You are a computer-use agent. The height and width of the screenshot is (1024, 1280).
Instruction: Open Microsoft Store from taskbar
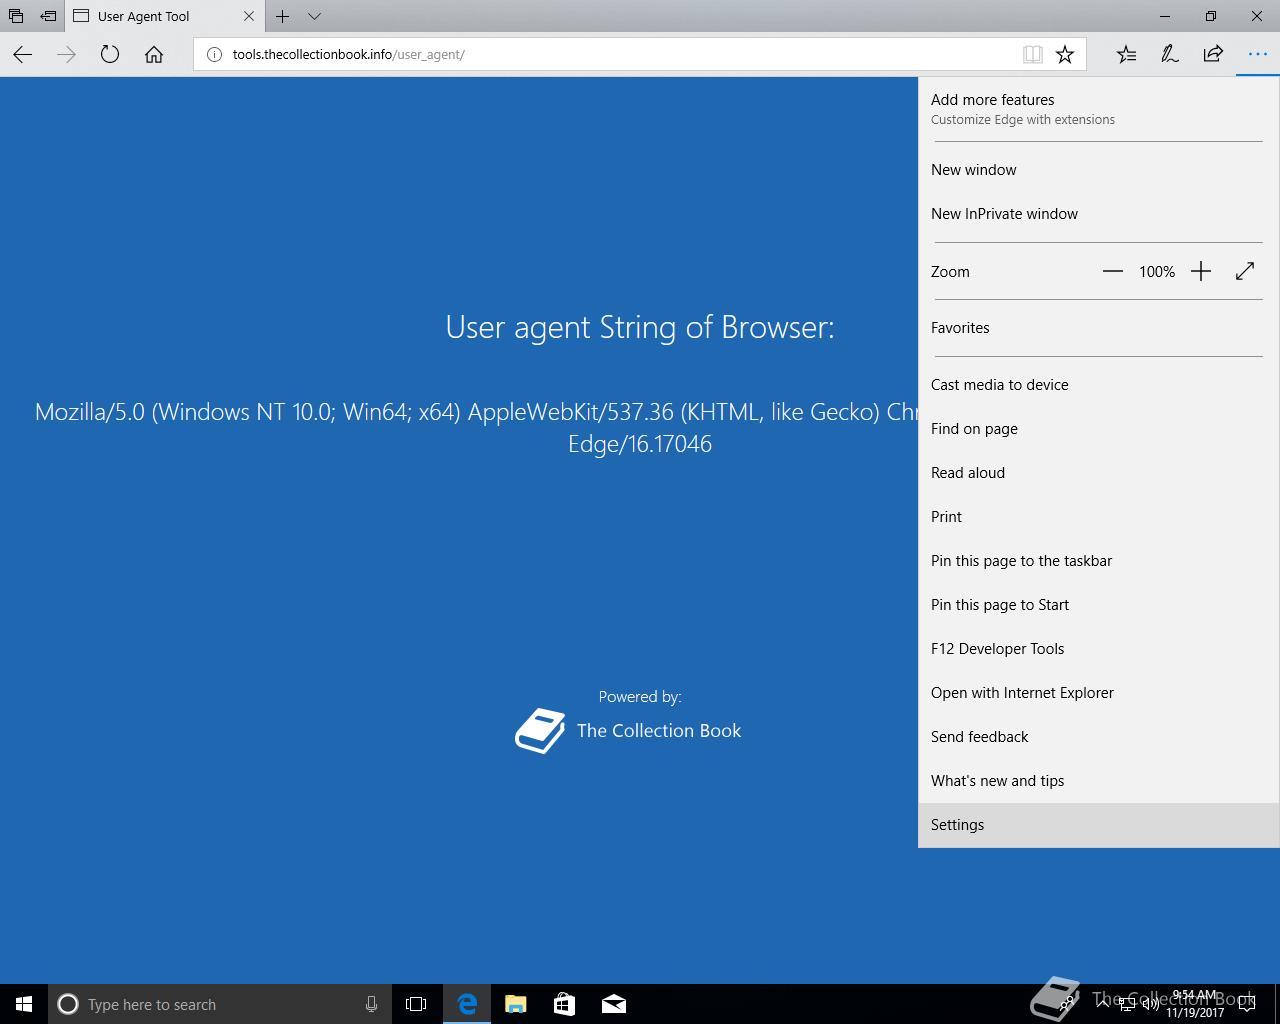564,1004
